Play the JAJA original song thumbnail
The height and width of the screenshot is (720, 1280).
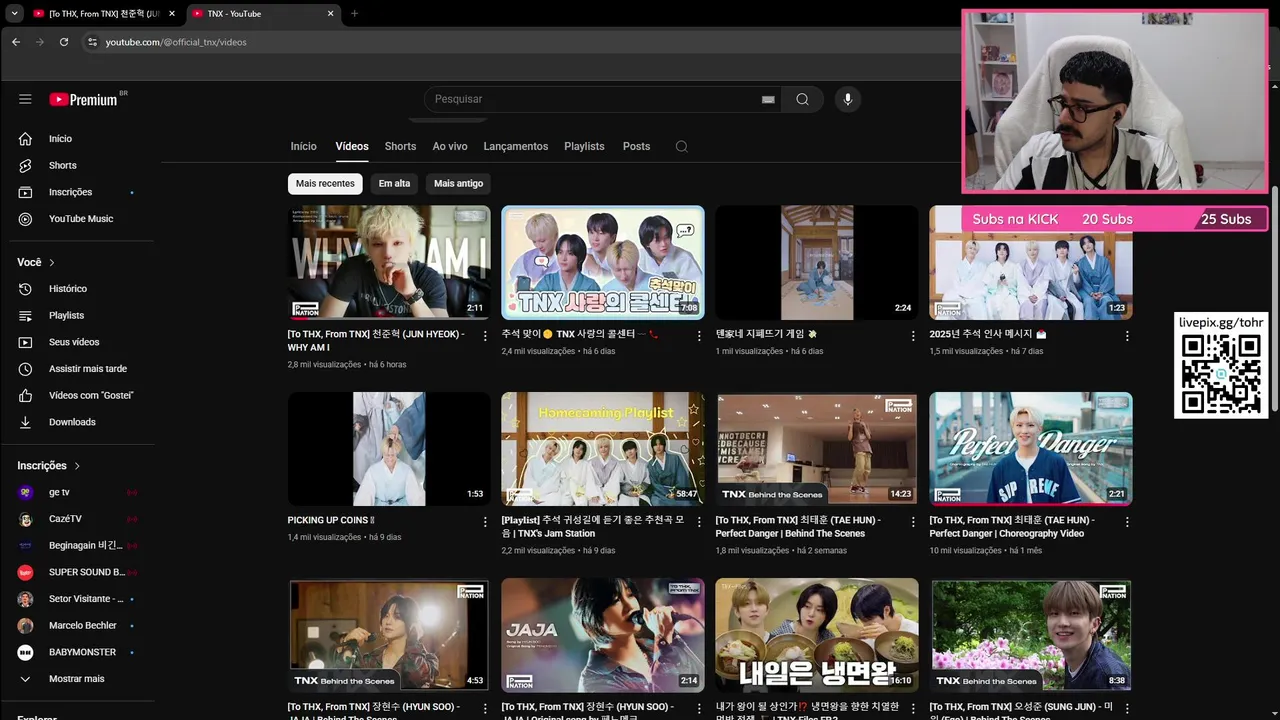click(x=603, y=635)
